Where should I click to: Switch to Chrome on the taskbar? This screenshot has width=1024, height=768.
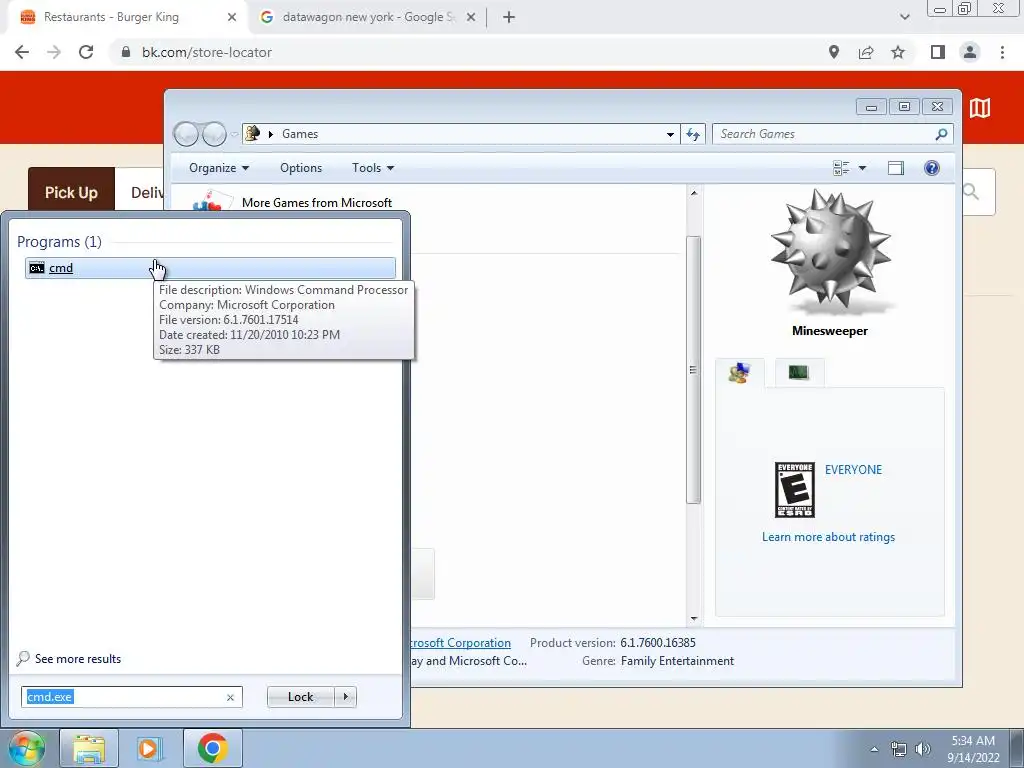point(212,748)
